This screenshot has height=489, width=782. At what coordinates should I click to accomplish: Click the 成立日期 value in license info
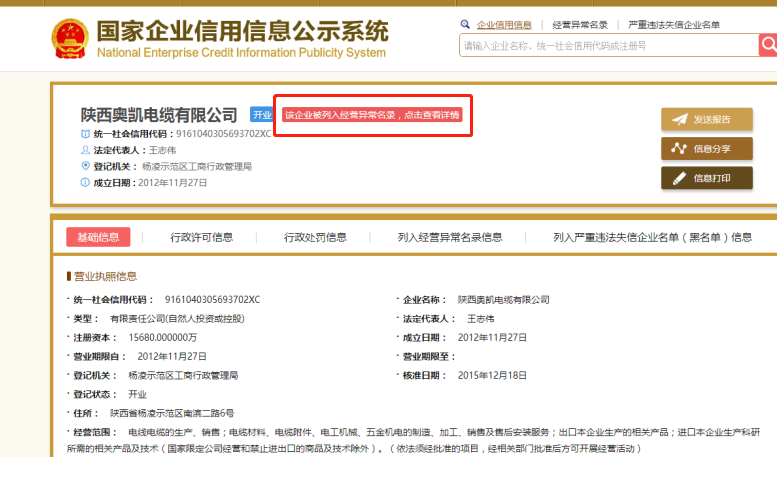pos(492,337)
